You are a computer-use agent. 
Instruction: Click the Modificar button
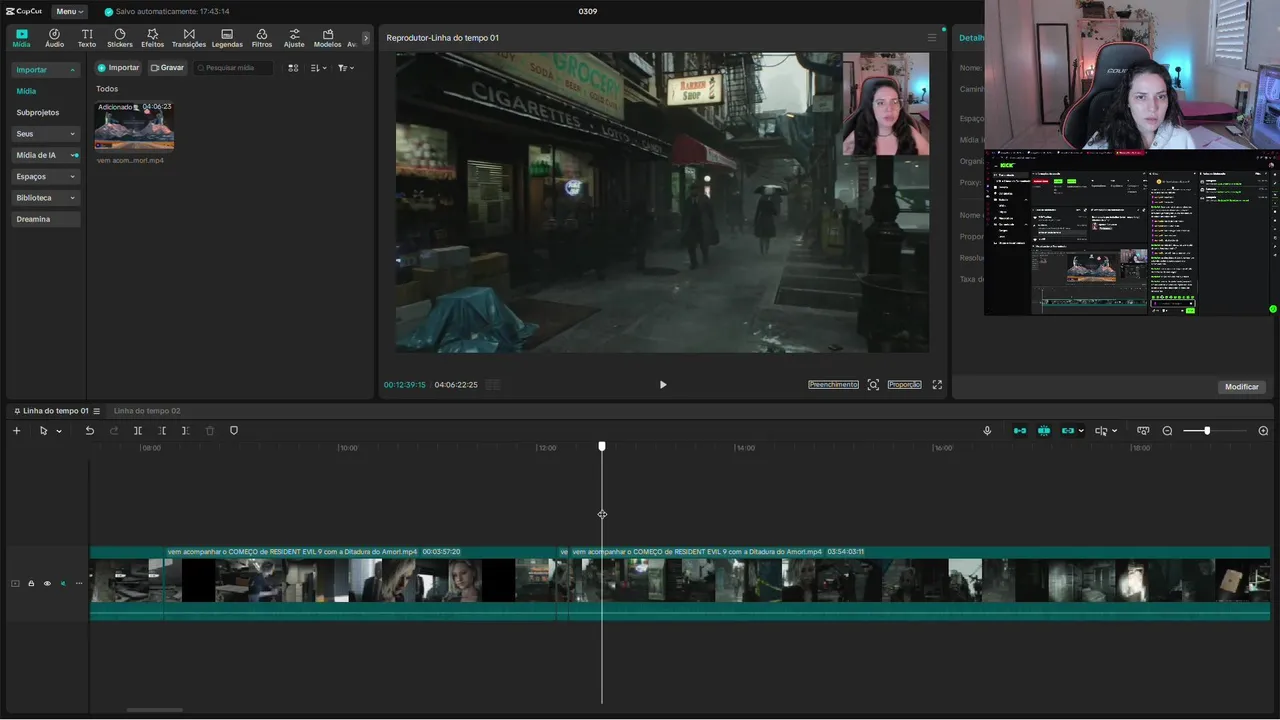click(1241, 387)
